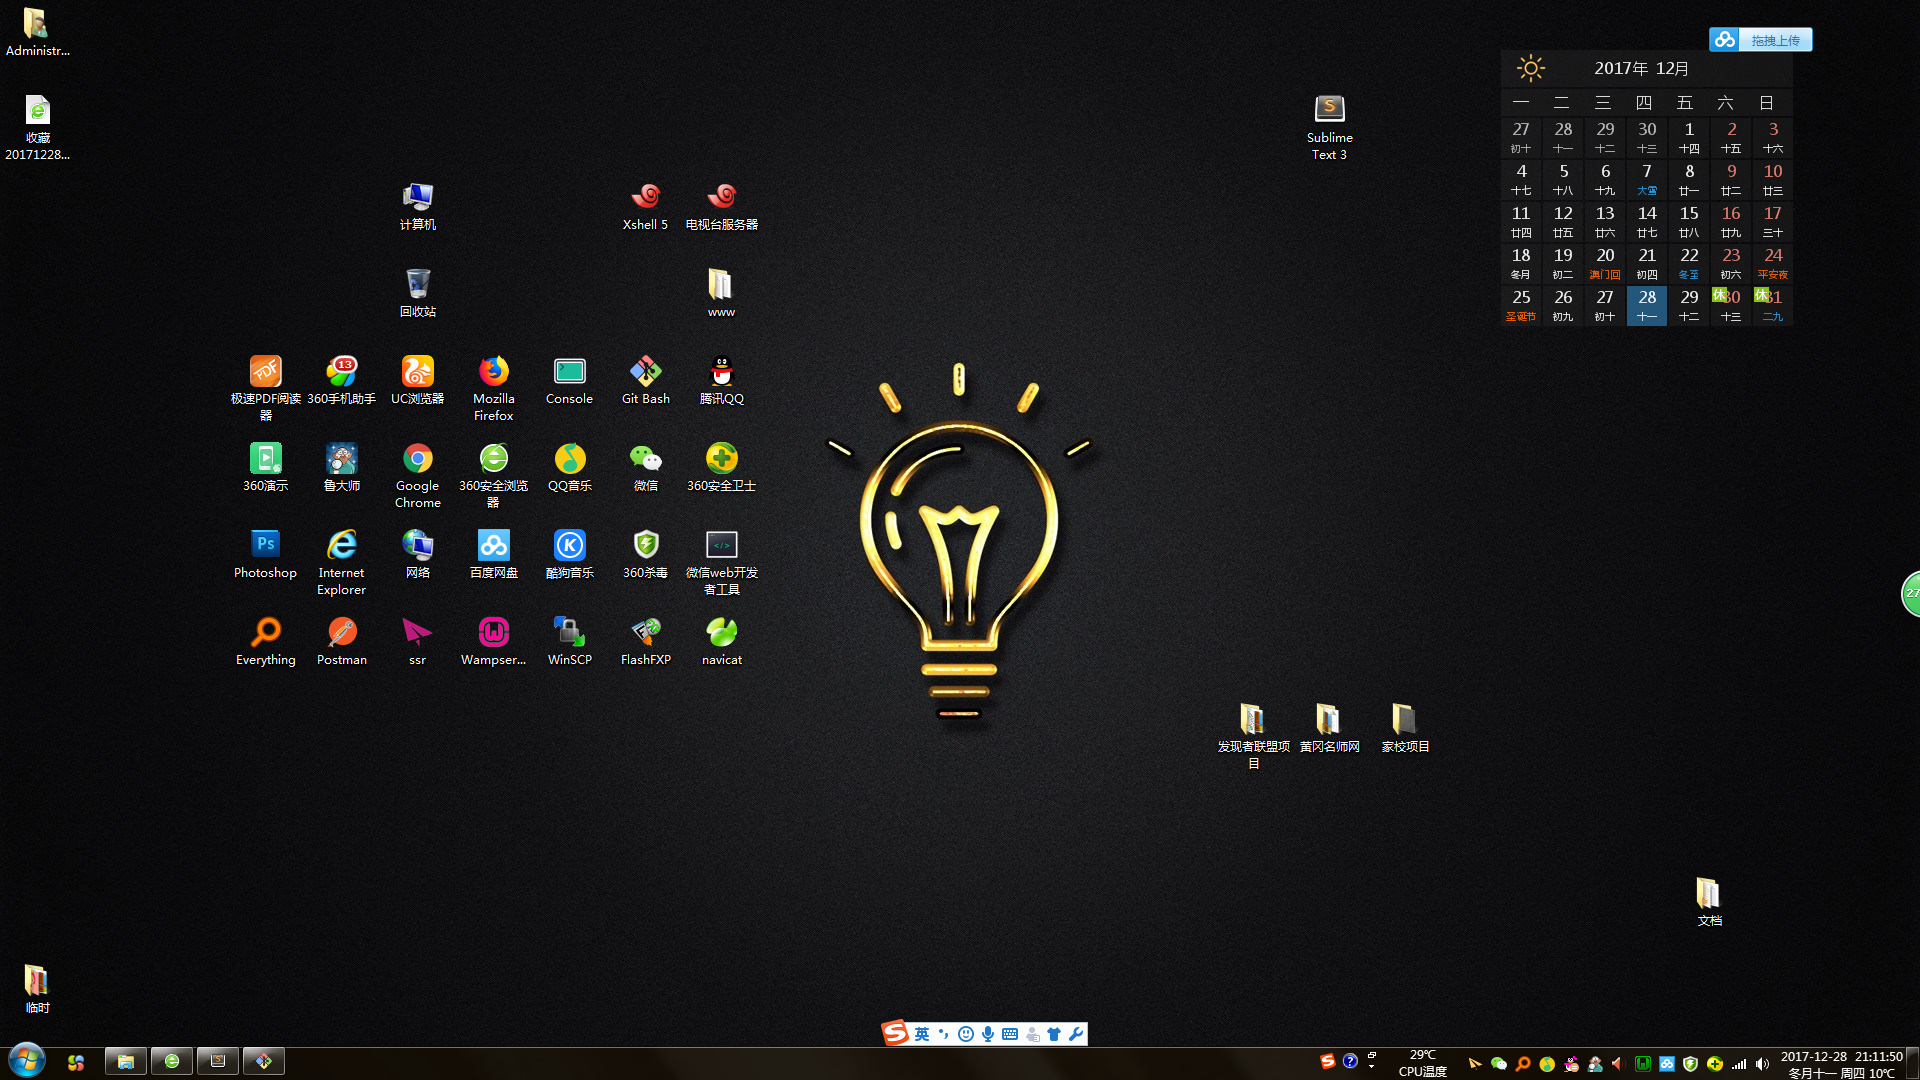Toggle Sogou IME 英 language mode
The height and width of the screenshot is (1080, 1920).
(x=921, y=1034)
